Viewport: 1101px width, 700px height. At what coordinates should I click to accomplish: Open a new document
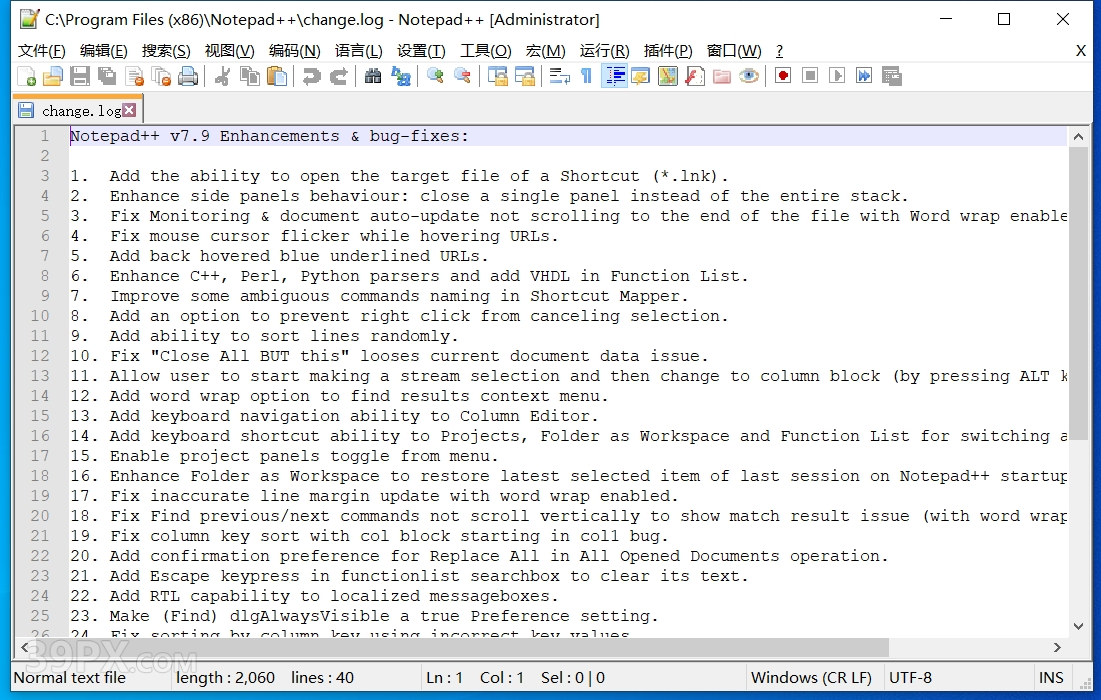tap(27, 76)
